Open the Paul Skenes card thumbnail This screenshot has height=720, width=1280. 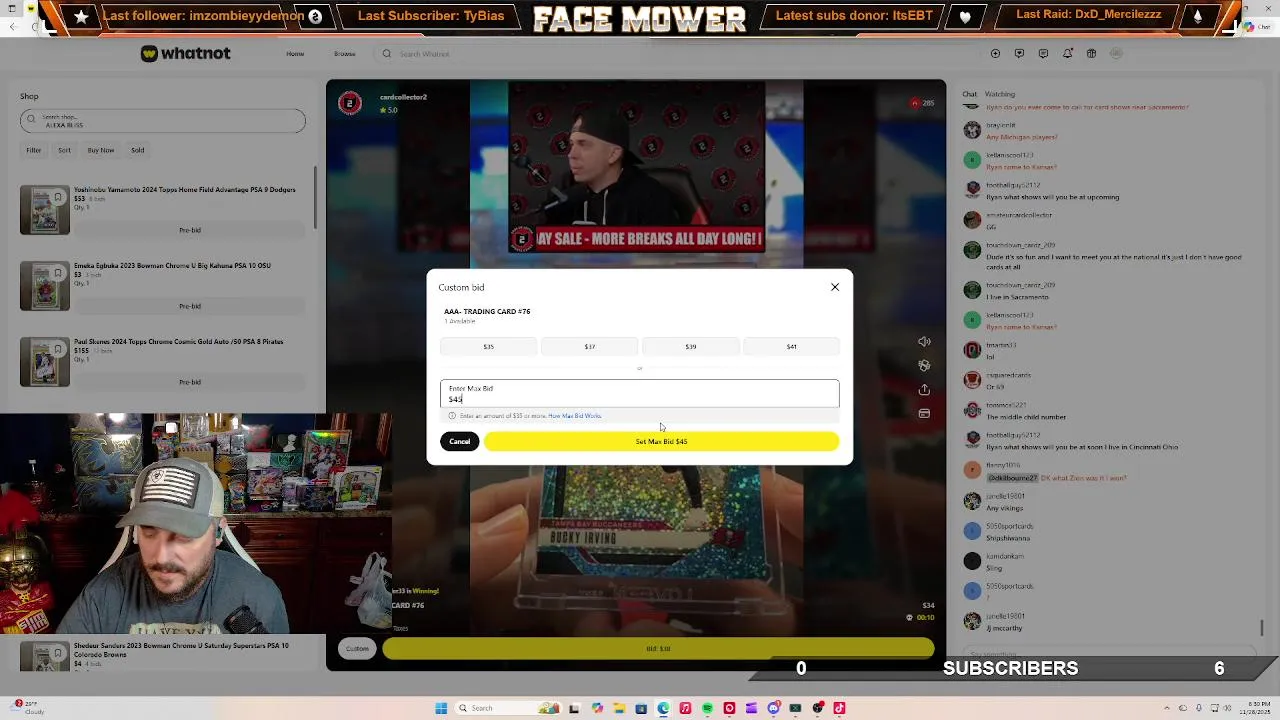click(x=45, y=362)
